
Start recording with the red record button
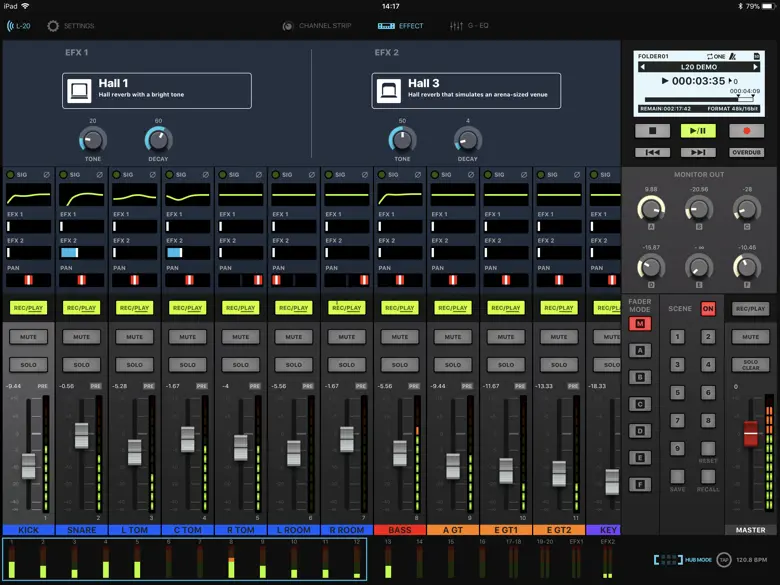point(746,131)
